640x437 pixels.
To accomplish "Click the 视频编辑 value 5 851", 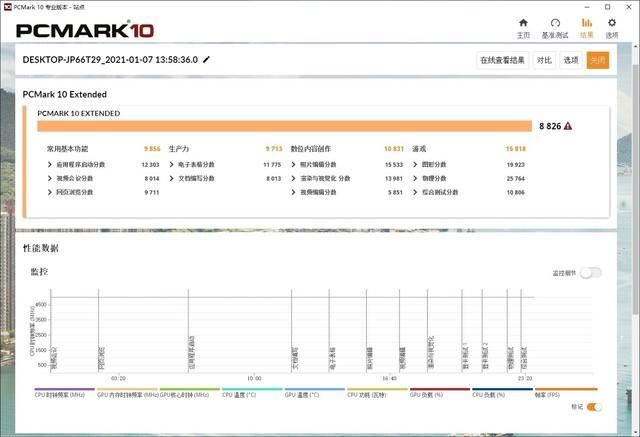I will [395, 192].
